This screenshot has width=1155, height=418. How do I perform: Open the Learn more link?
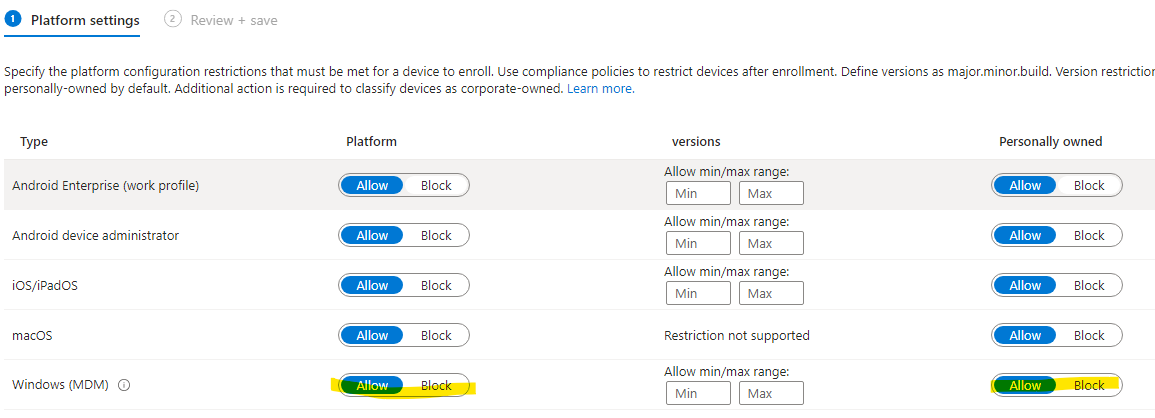(600, 88)
